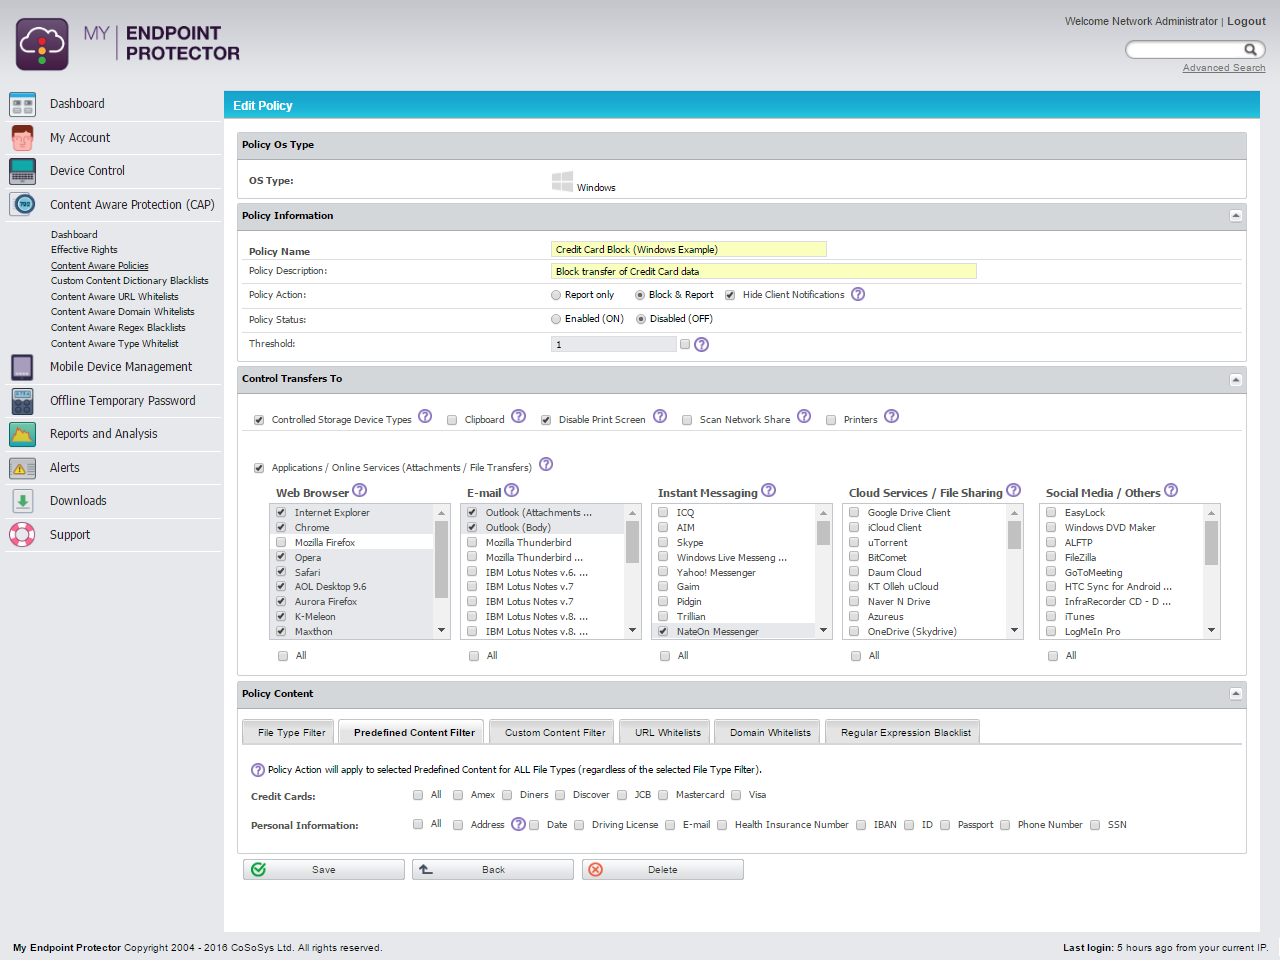This screenshot has width=1280, height=960.
Task: Open Content Aware Policies submenu link
Action: tap(100, 266)
